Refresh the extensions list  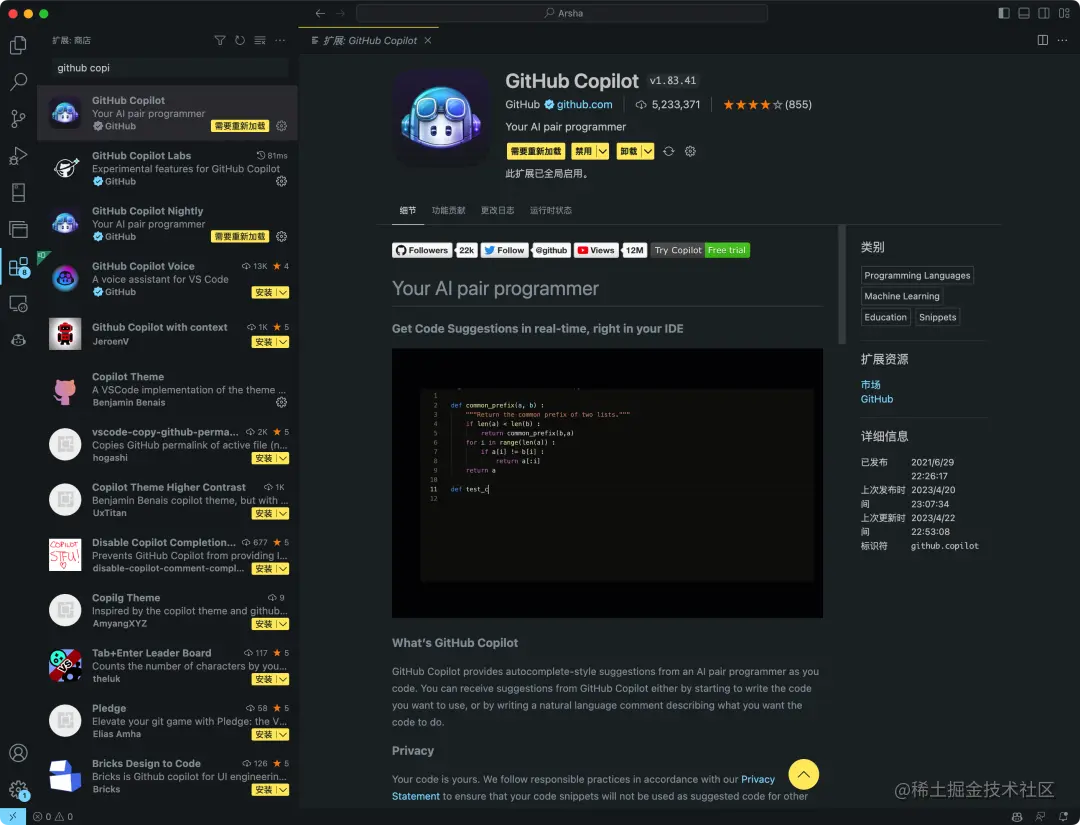click(240, 41)
